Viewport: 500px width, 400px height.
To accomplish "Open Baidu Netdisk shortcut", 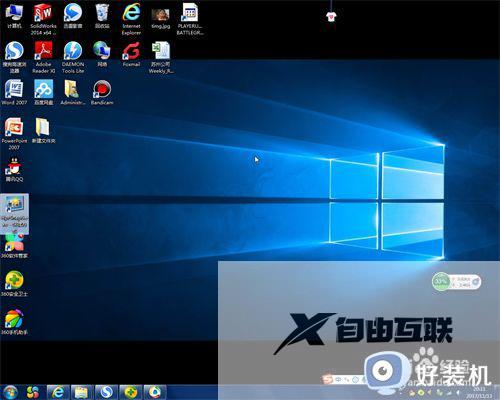I will 43,93.
